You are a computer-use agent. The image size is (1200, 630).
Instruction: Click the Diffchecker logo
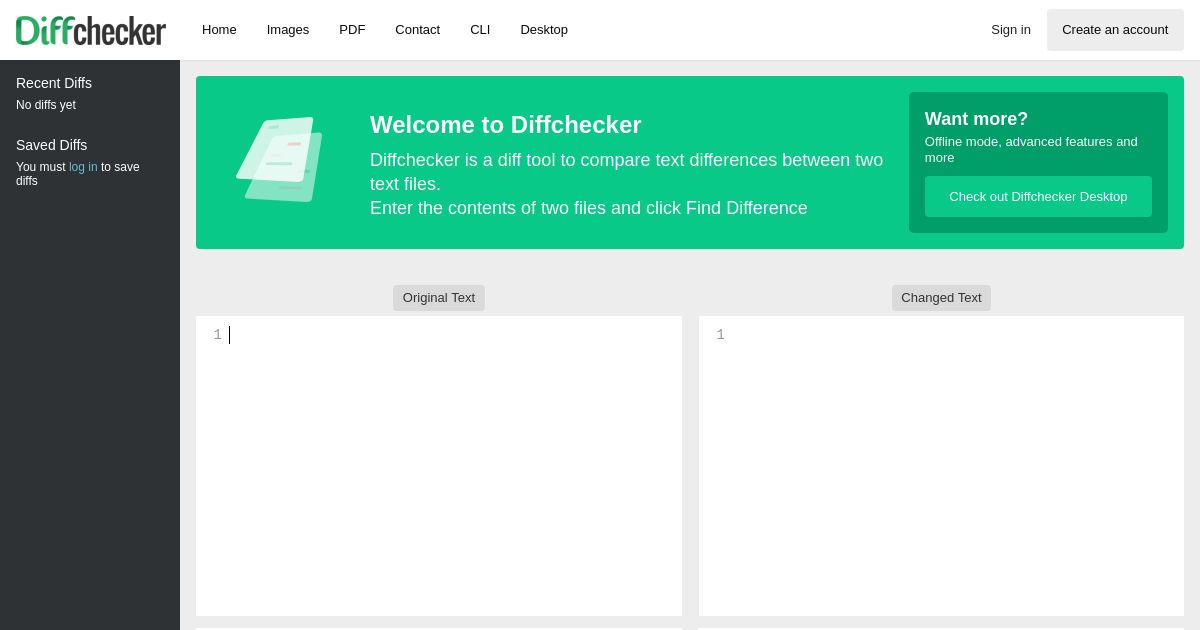click(x=91, y=30)
